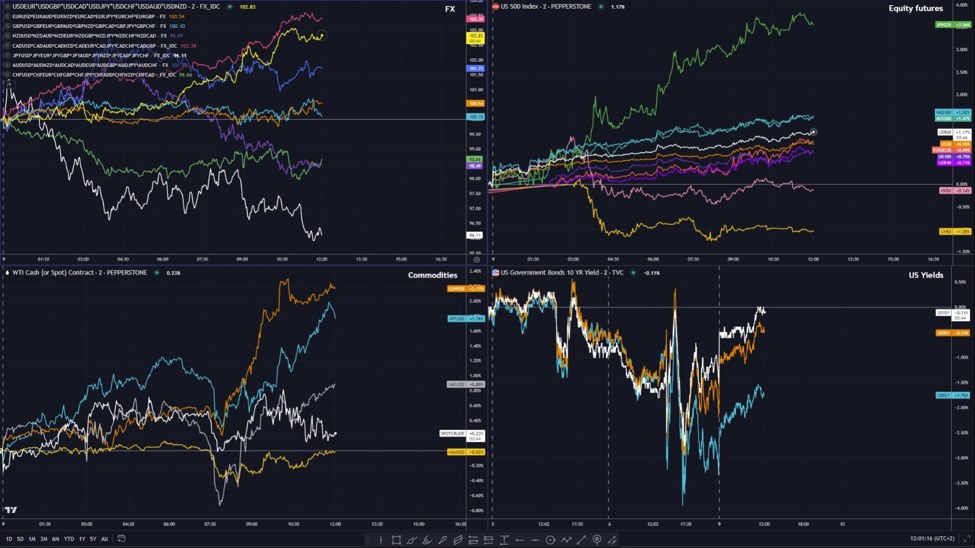975x548 pixels.
Task: Switch to the YTD time range
Action: pyautogui.click(x=68, y=539)
